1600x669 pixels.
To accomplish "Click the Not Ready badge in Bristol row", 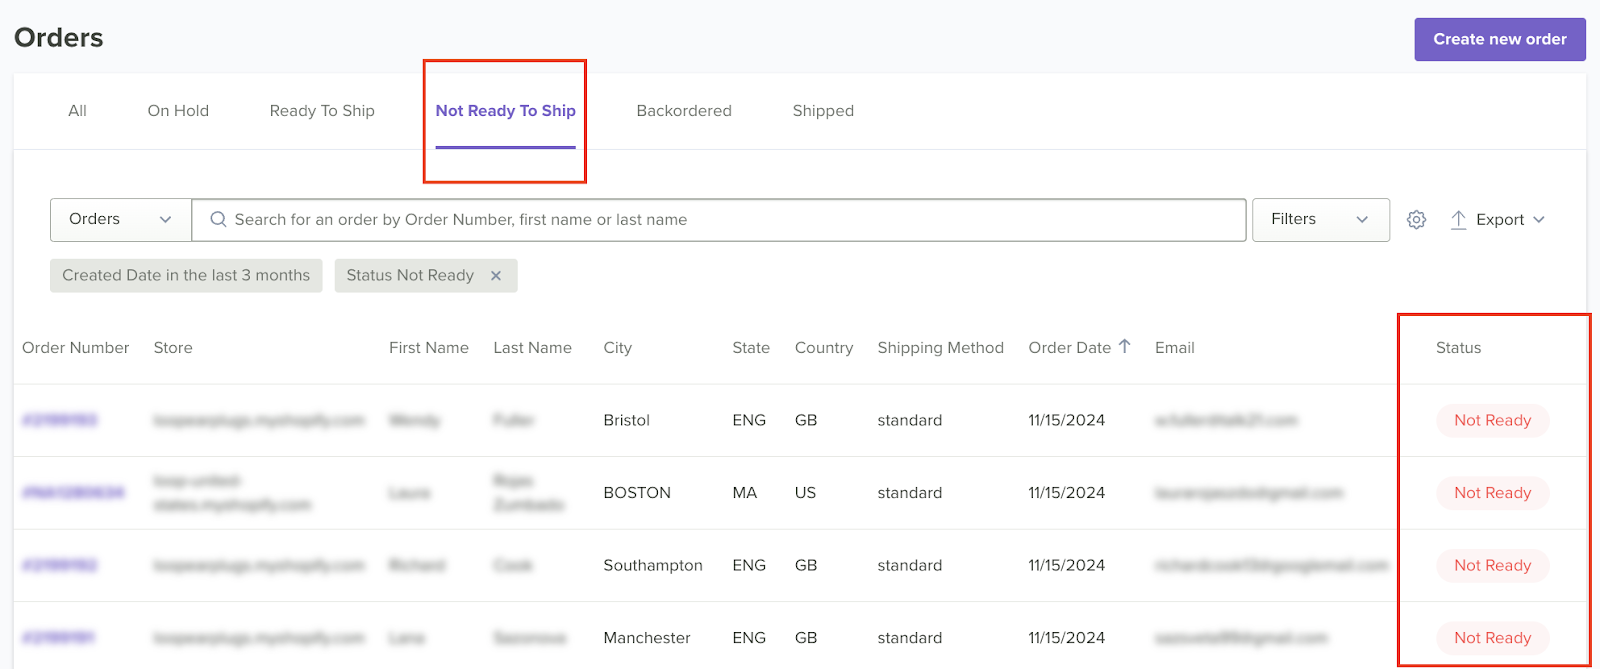I will 1493,420.
